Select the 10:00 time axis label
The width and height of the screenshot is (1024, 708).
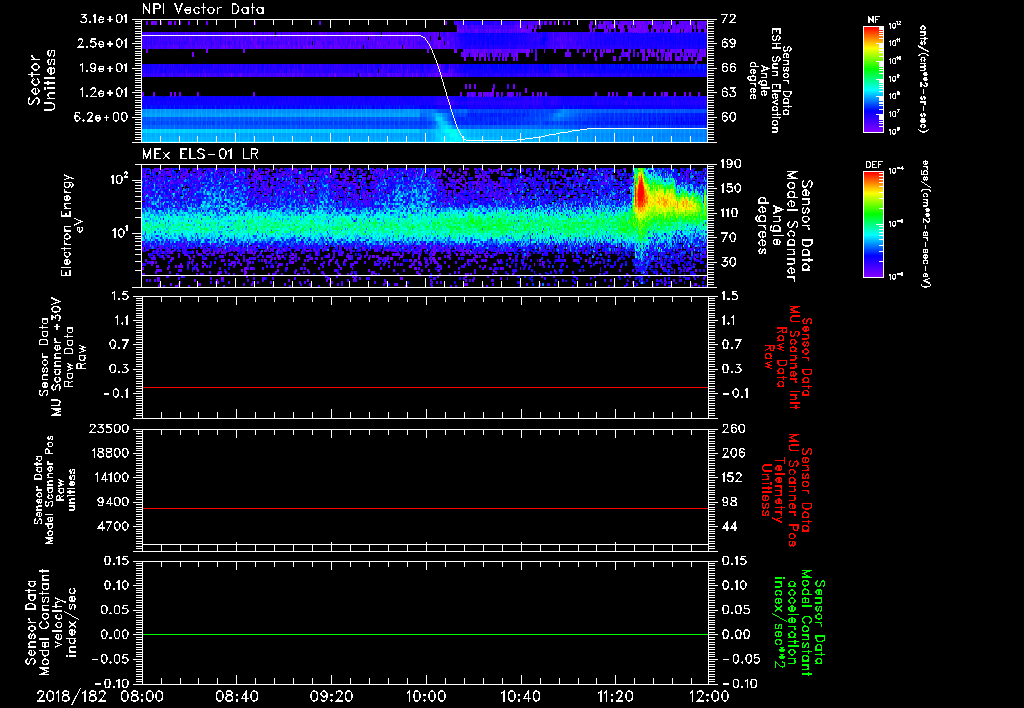[x=425, y=695]
